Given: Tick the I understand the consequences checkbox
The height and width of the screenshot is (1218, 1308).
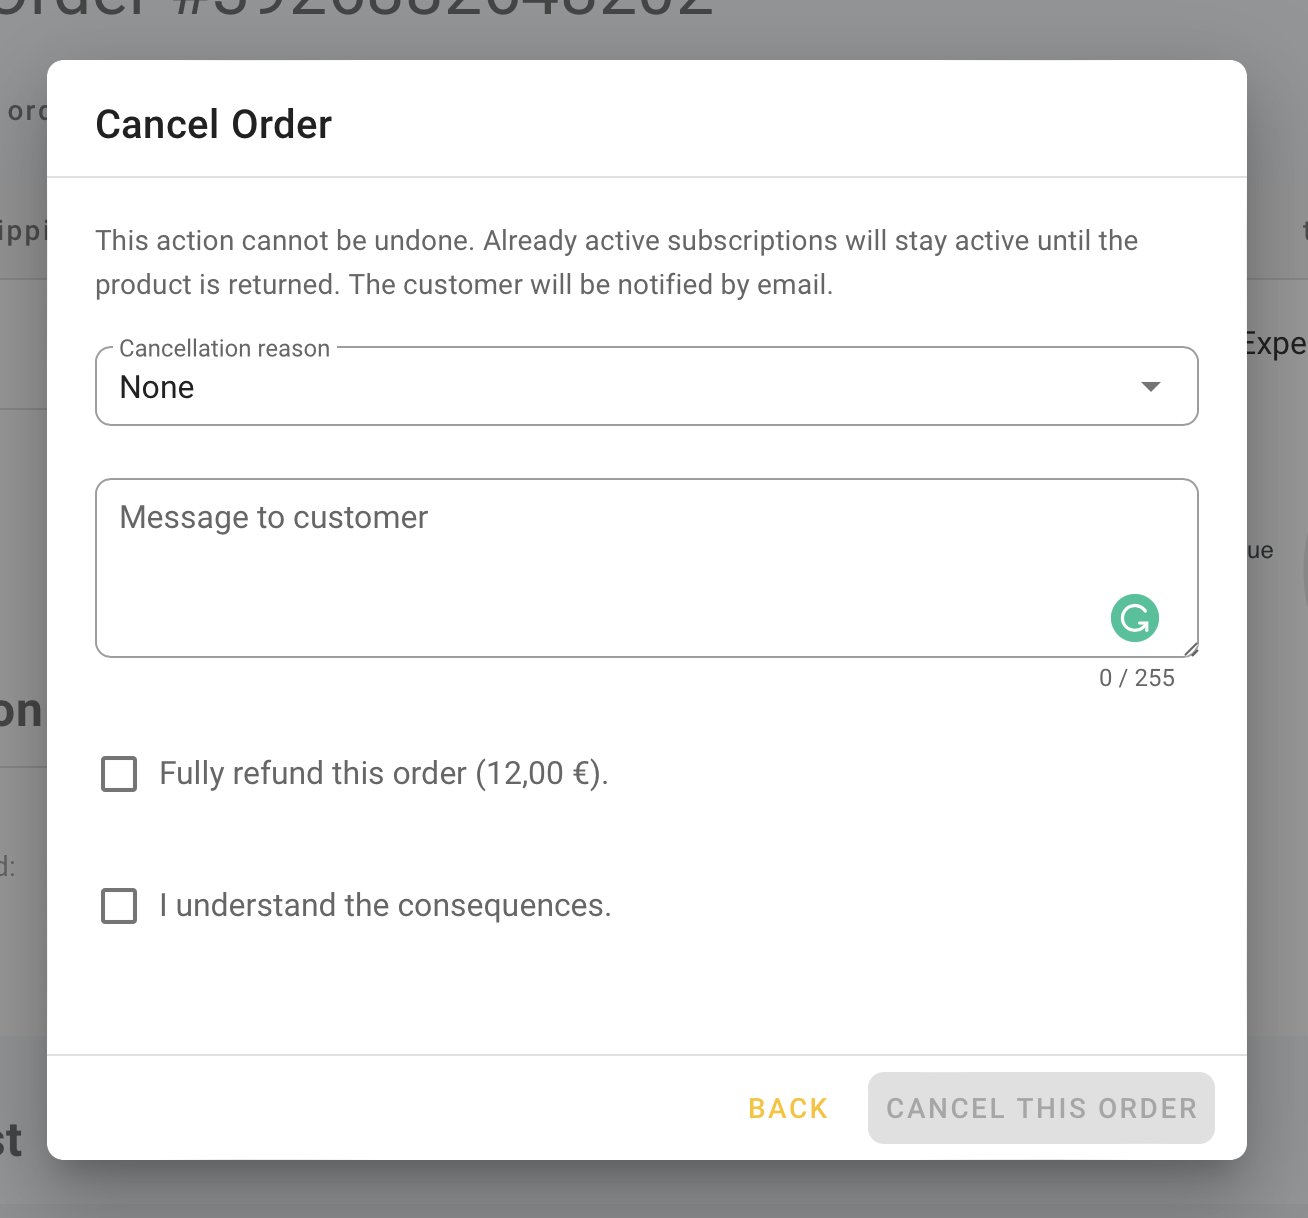Looking at the screenshot, I should 119,906.
